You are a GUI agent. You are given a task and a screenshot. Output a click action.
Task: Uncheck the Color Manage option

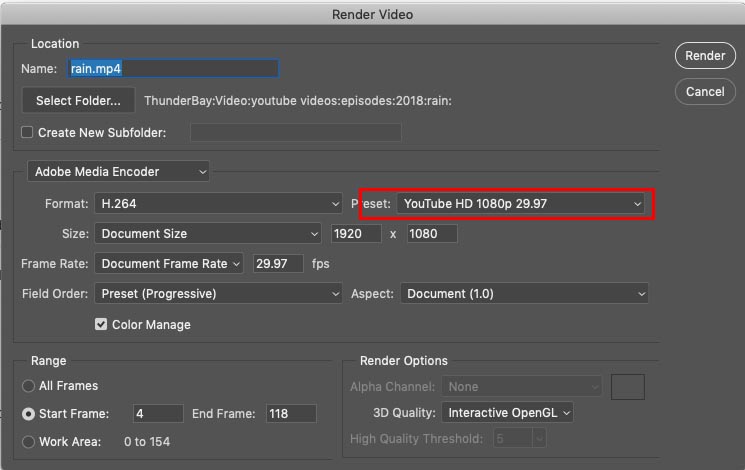[x=101, y=325]
